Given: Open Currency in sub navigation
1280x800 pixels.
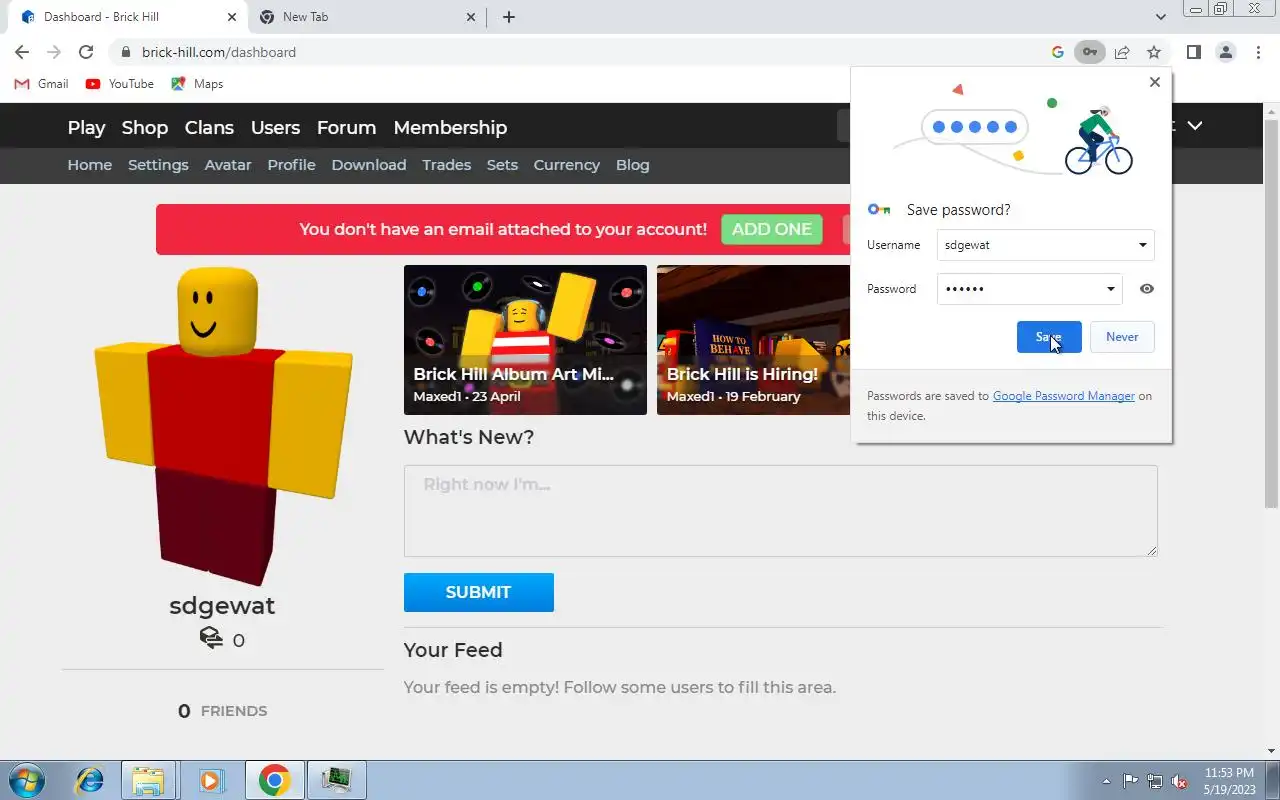Looking at the screenshot, I should [566, 165].
